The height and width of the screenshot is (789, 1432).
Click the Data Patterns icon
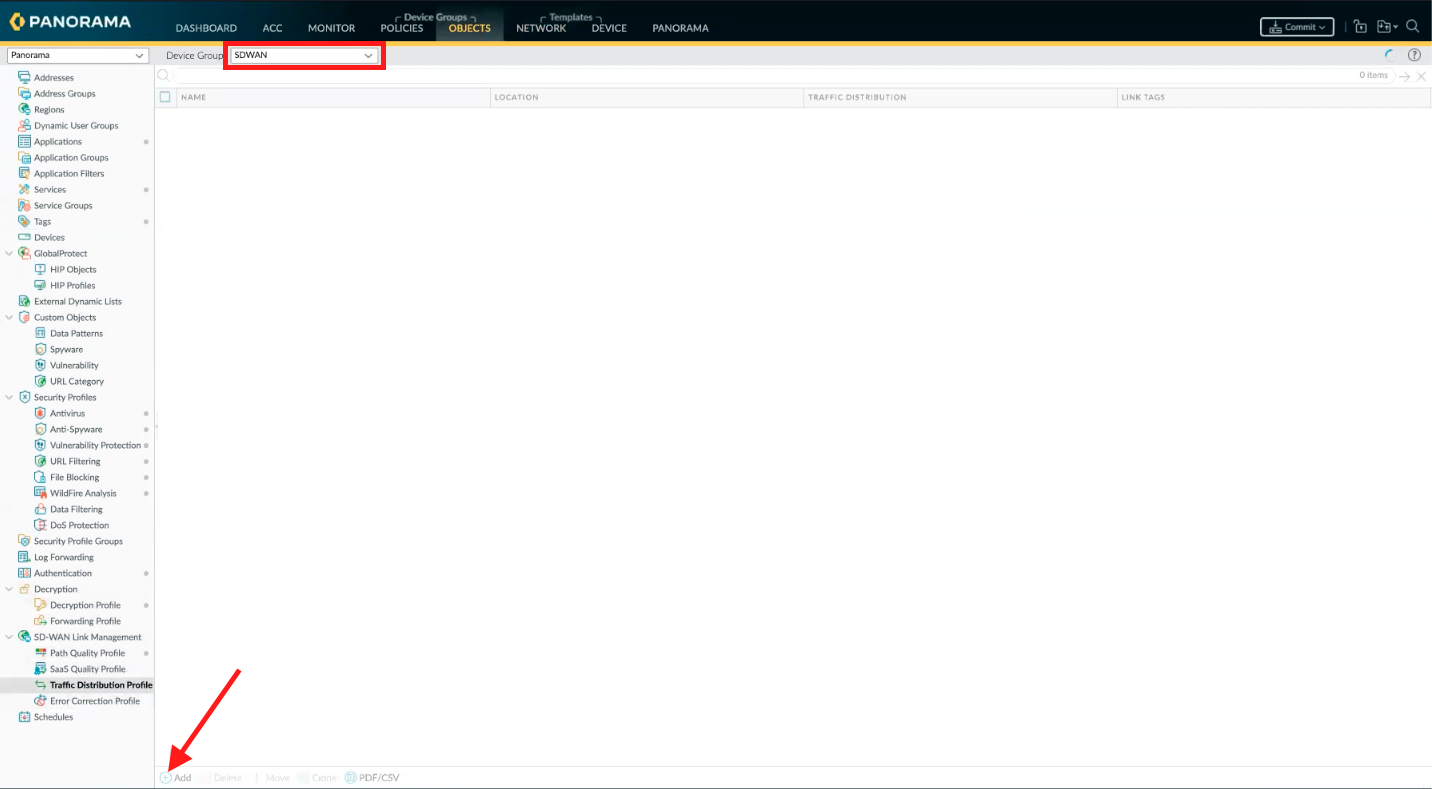tap(41, 333)
